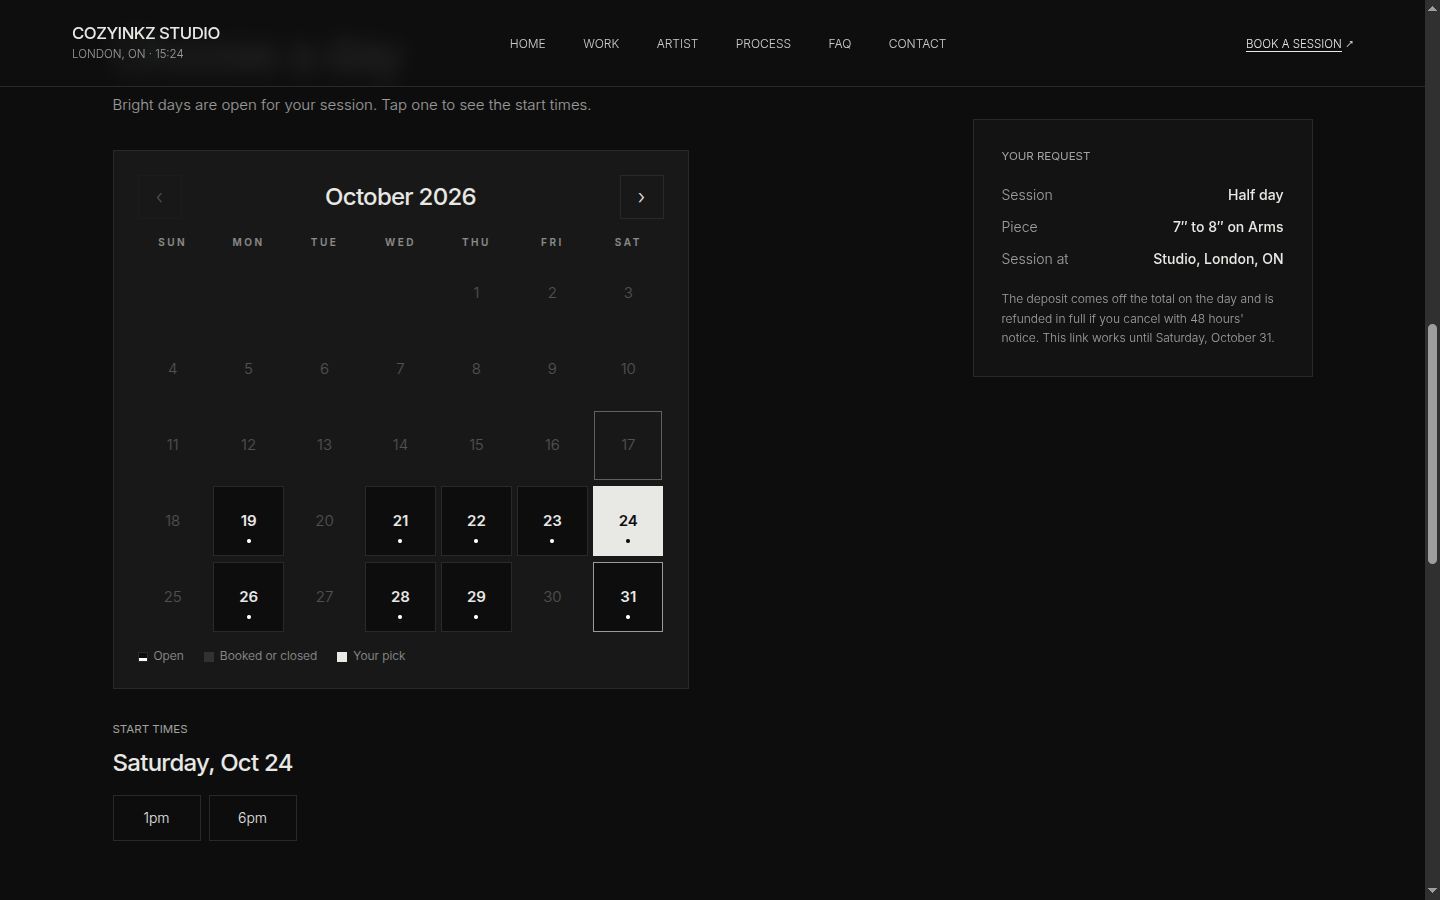Open the WORK nav link
The image size is (1440, 900).
click(x=601, y=44)
